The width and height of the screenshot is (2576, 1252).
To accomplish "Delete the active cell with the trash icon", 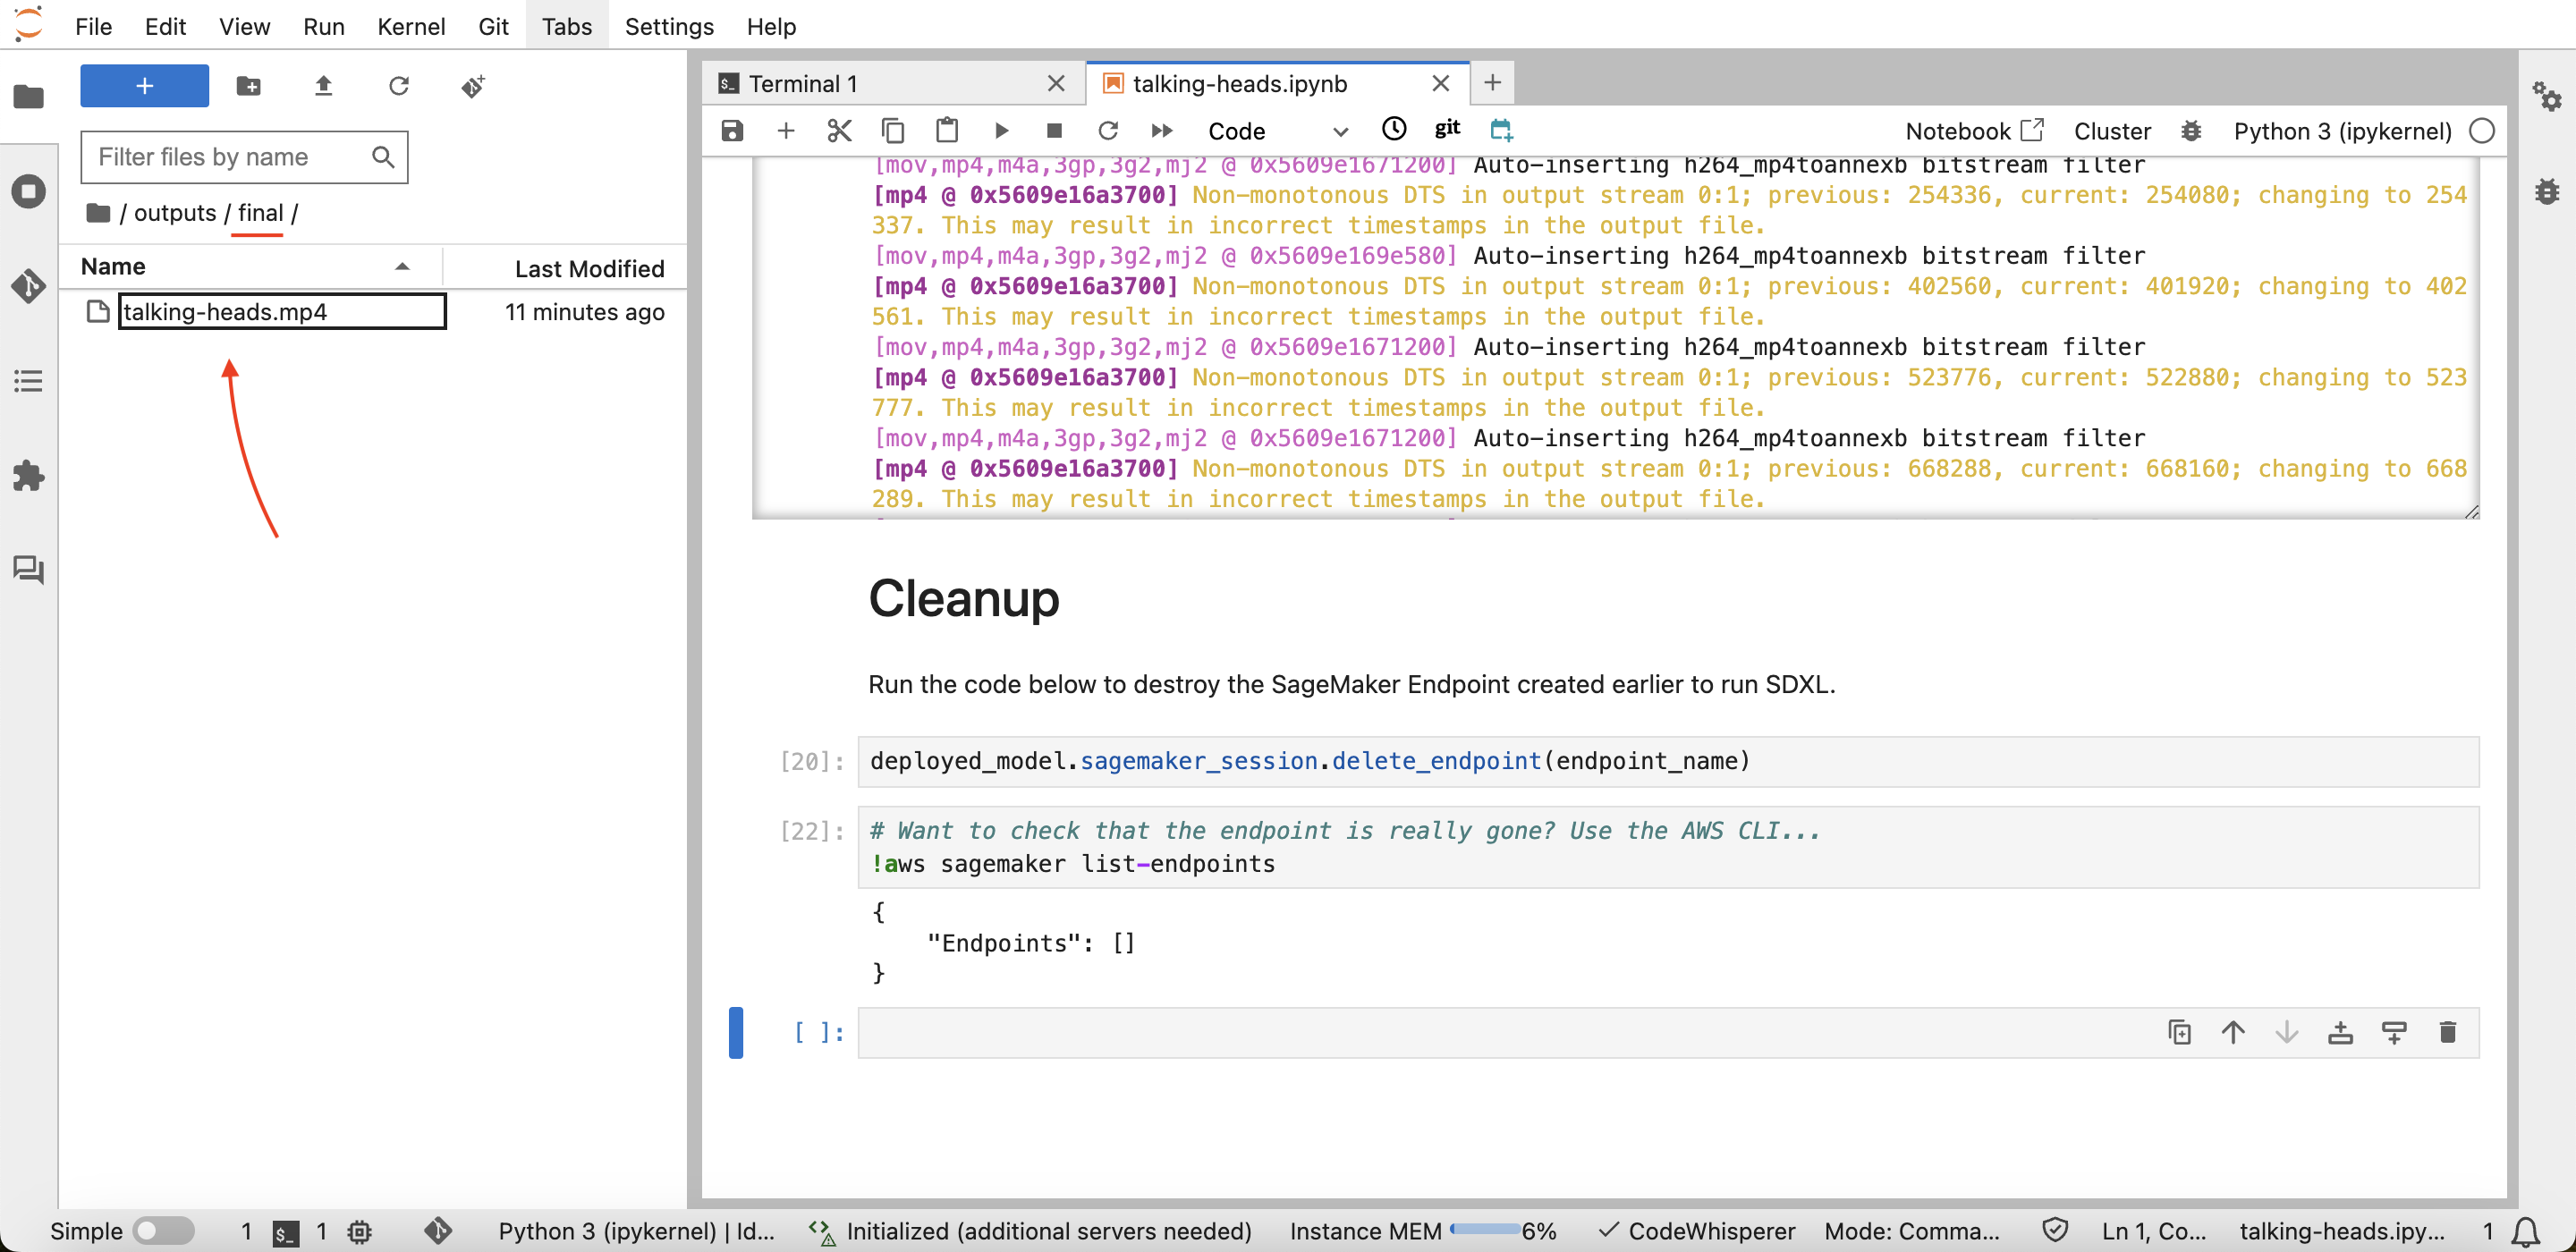I will point(2447,1032).
